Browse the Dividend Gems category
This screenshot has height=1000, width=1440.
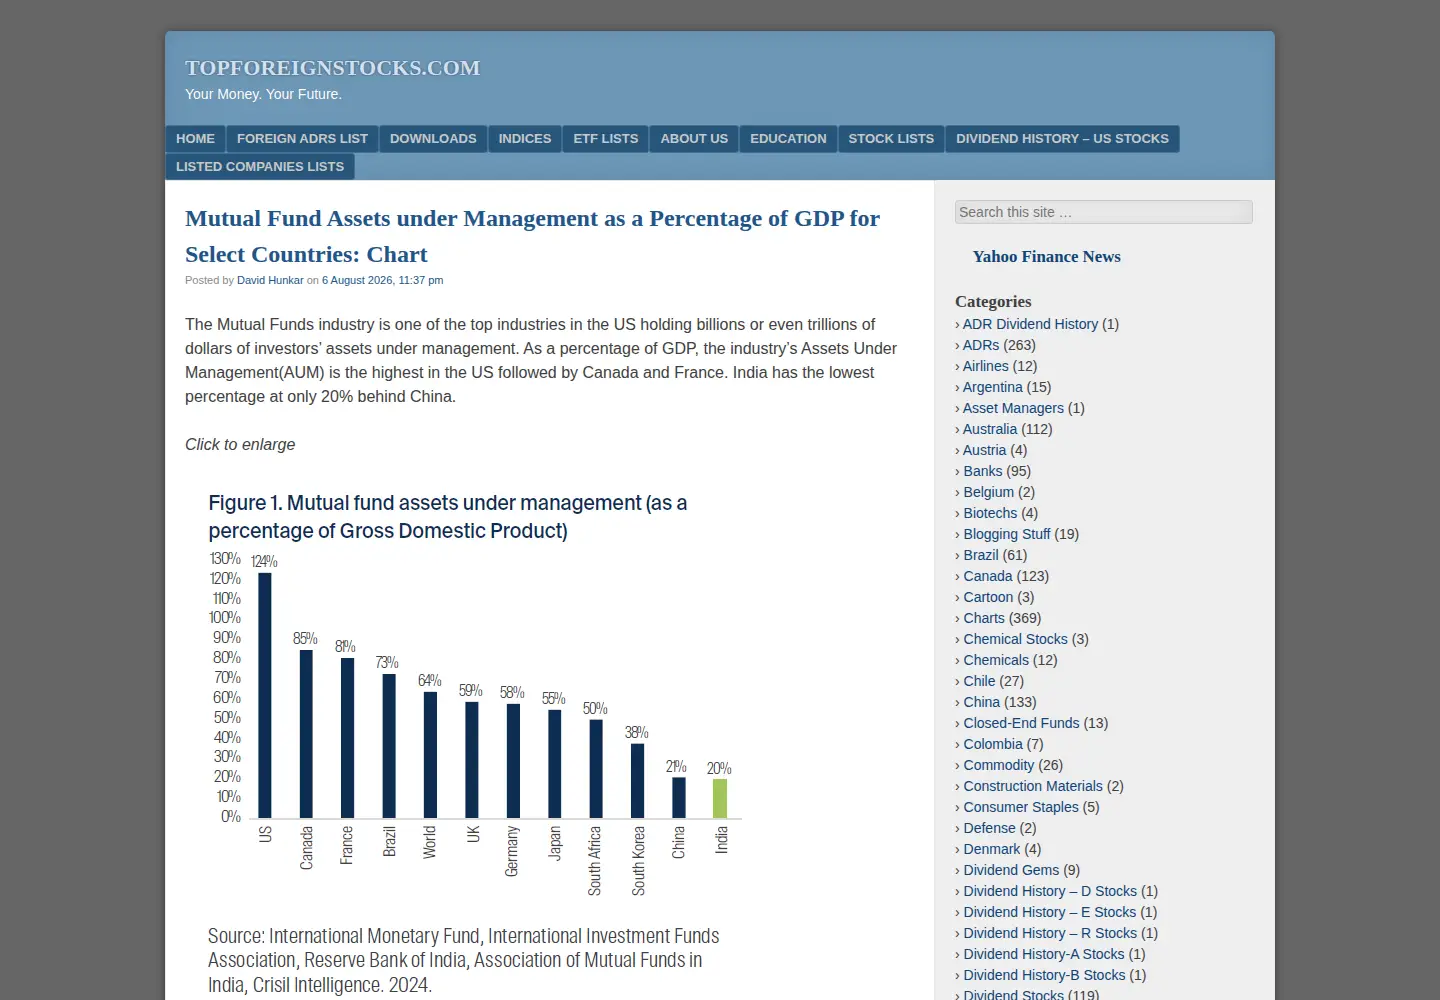click(x=1011, y=870)
